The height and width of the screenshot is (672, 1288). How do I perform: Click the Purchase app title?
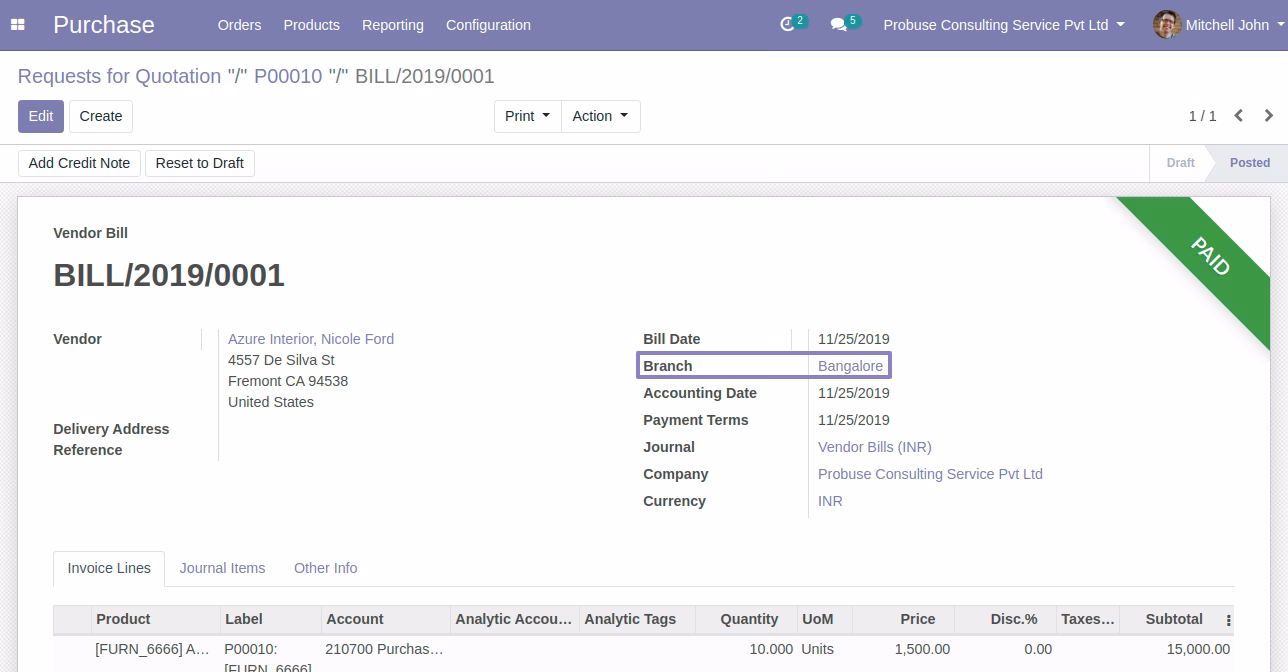(x=104, y=25)
